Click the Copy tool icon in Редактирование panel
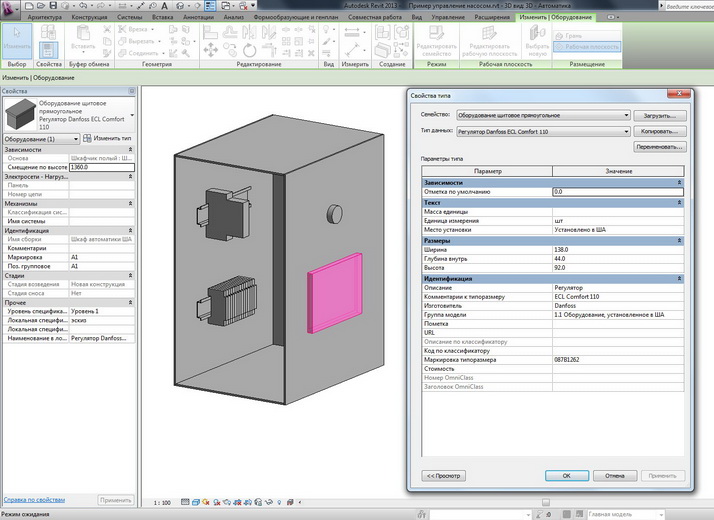714x520 pixels. 230,50
